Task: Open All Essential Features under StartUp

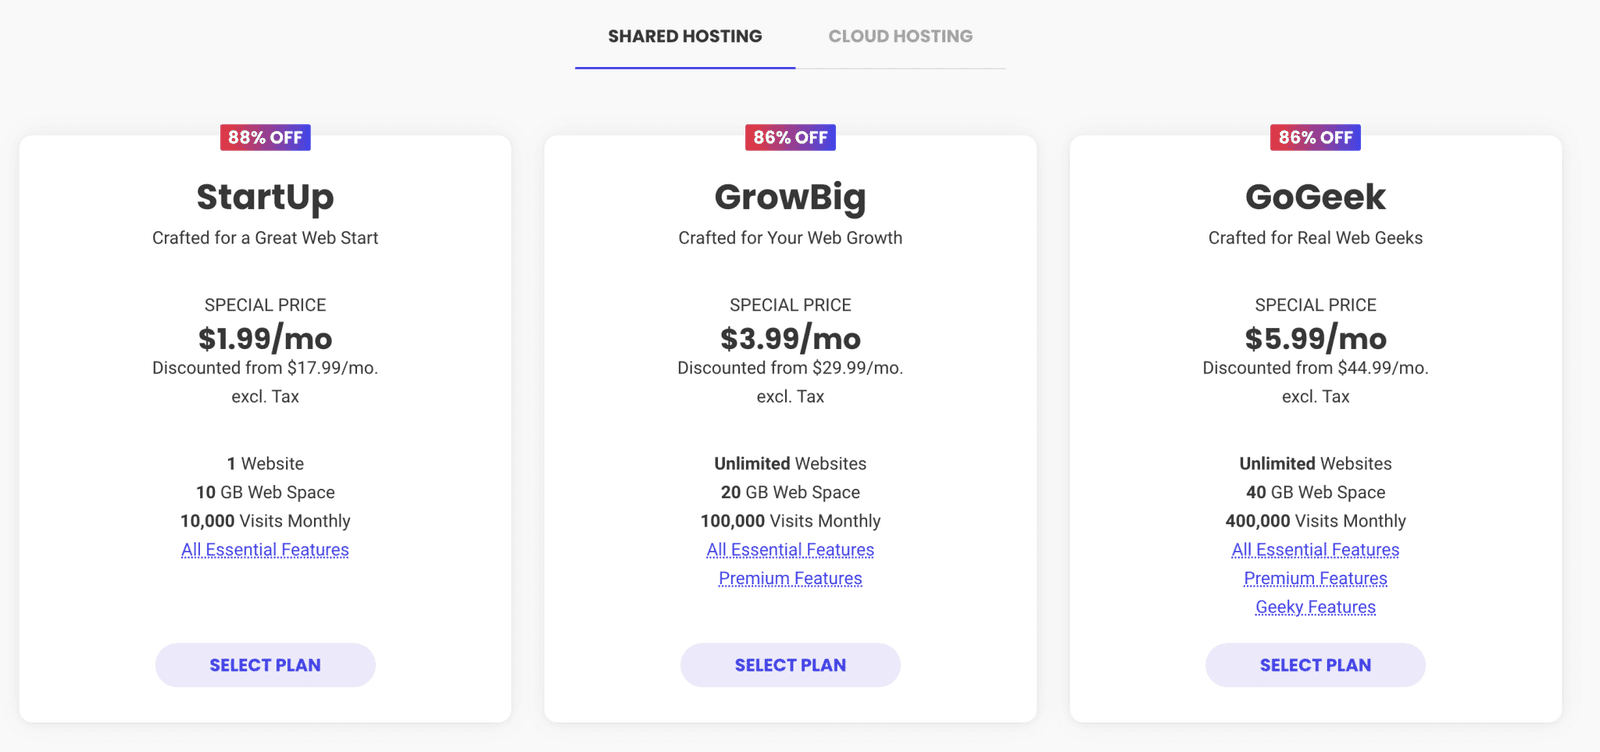Action: 265,550
